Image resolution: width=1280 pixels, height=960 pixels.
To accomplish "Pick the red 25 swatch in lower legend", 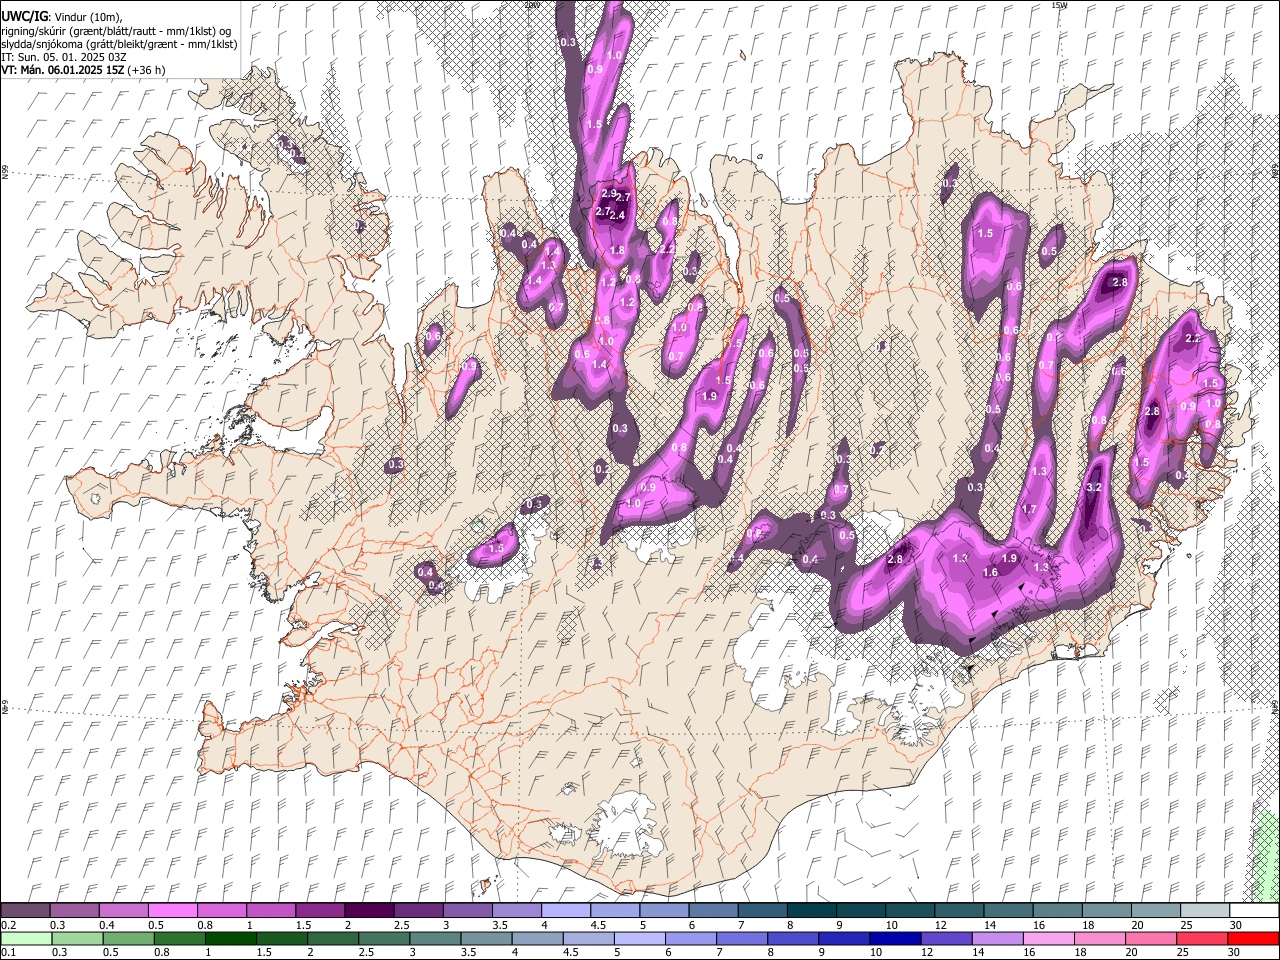I will point(1200,939).
